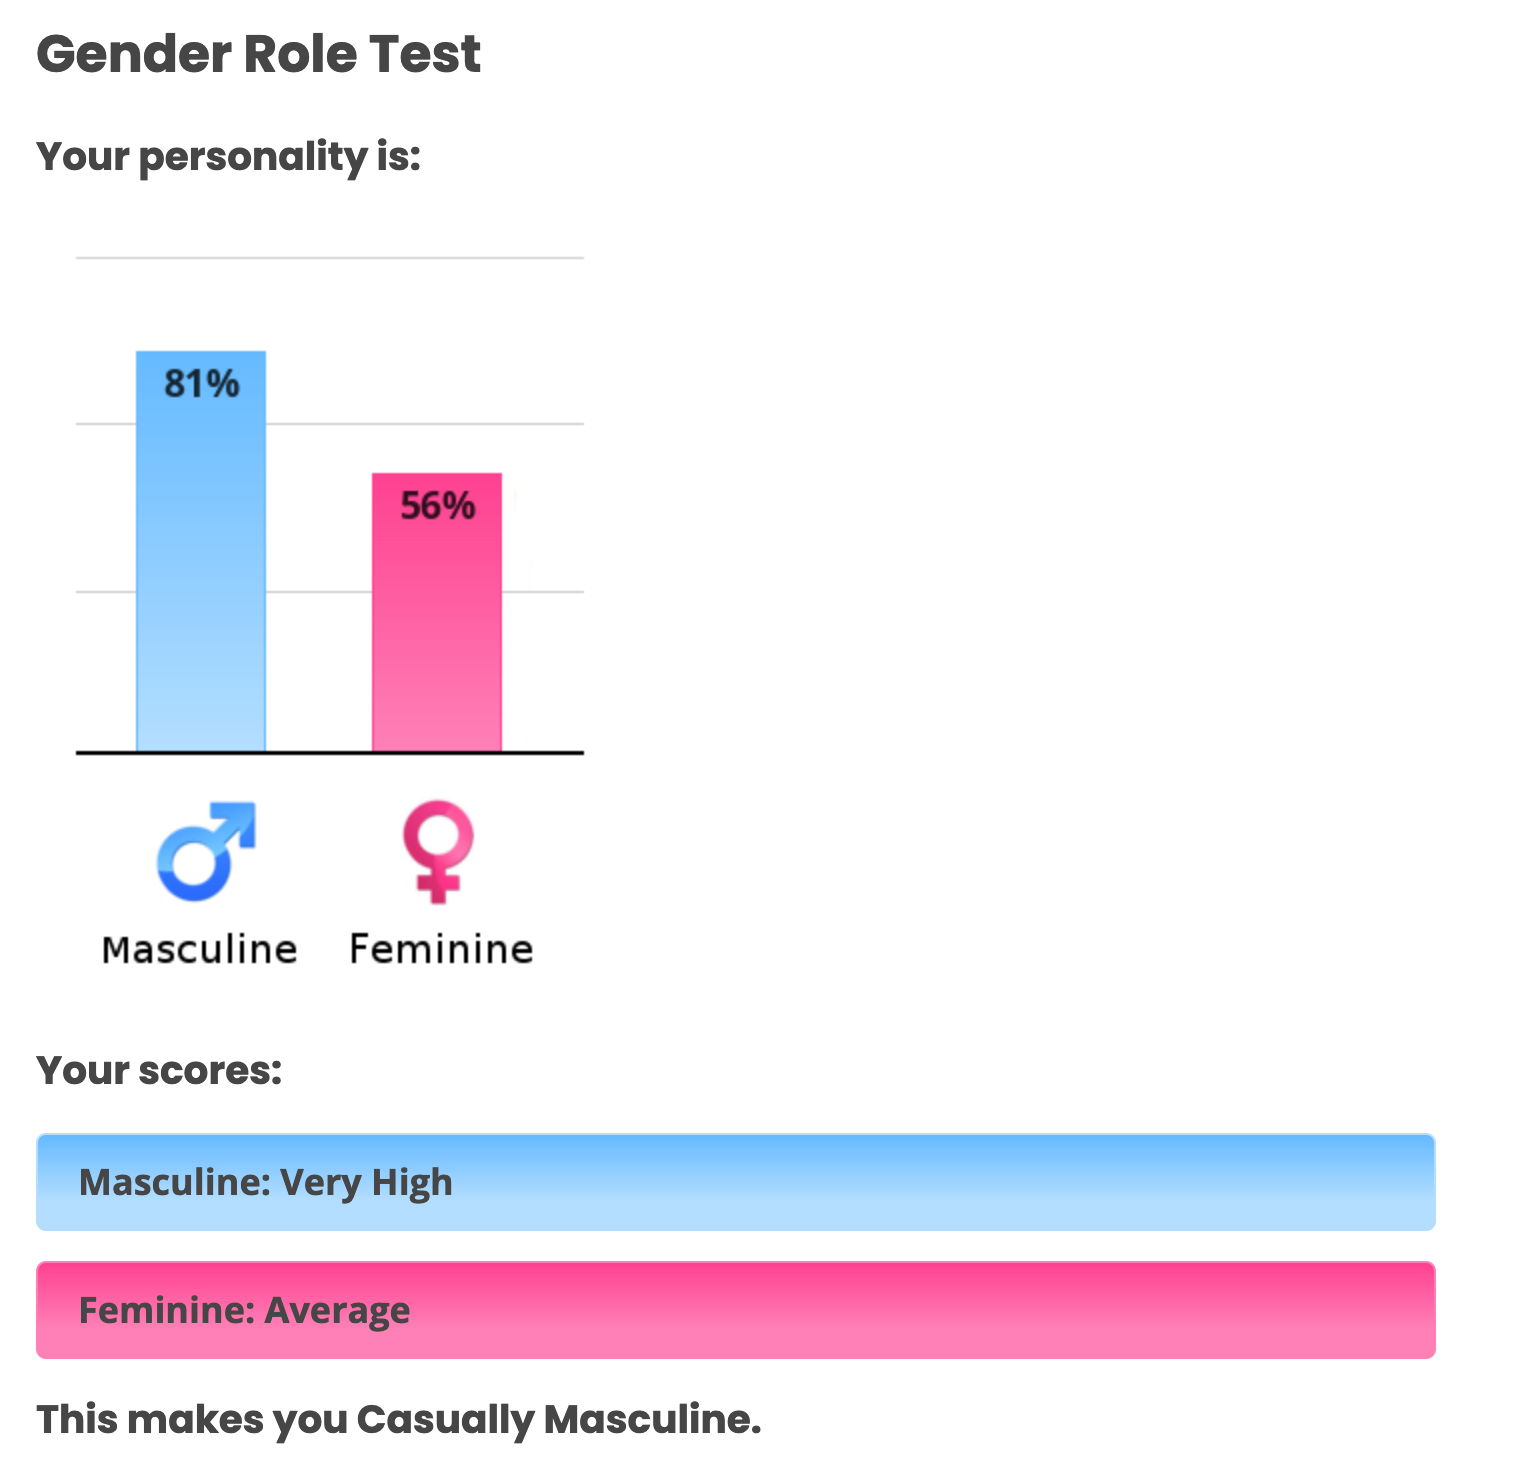
Task: Select the 'Masculine: Very High' score bar
Action: 735,1182
